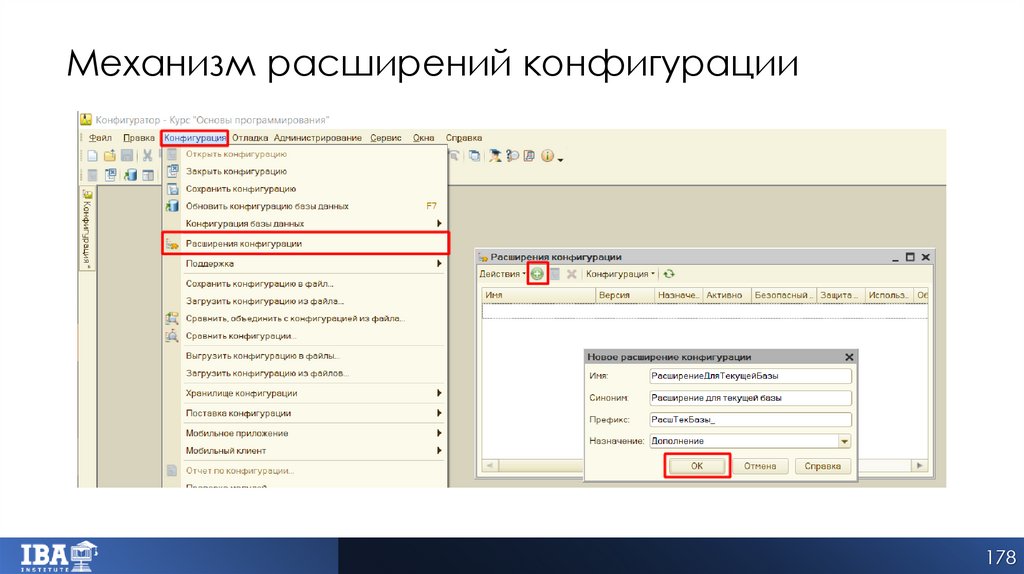Screen dimensions: 1024x574
Task: Click the Отмена button
Action: 760,466
